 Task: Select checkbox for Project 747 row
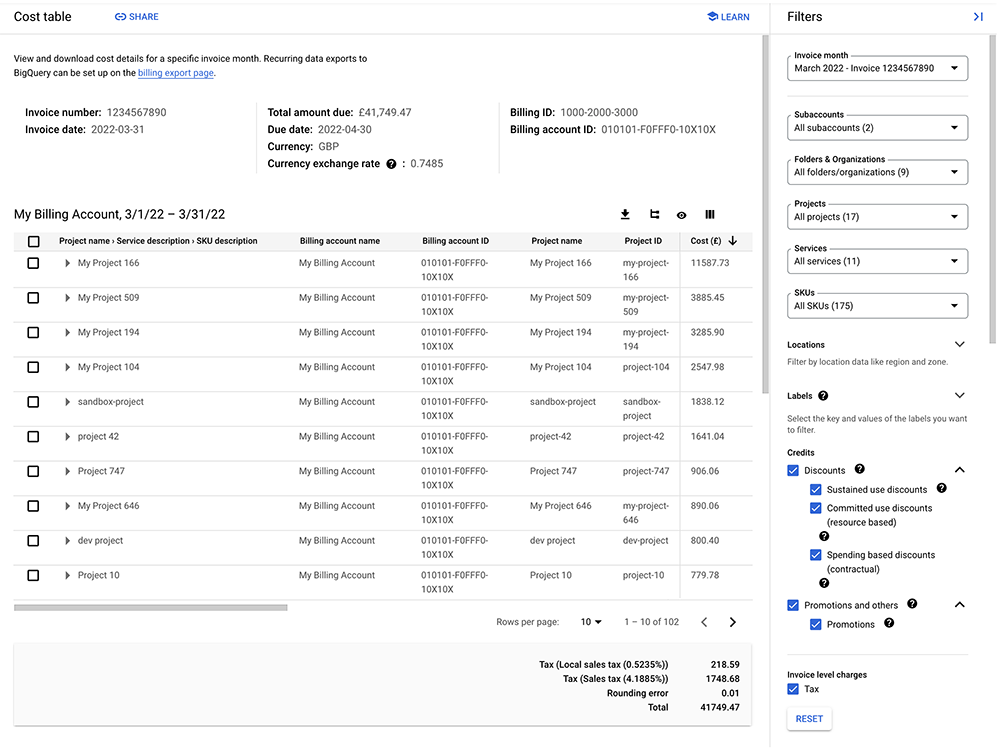coord(33,471)
